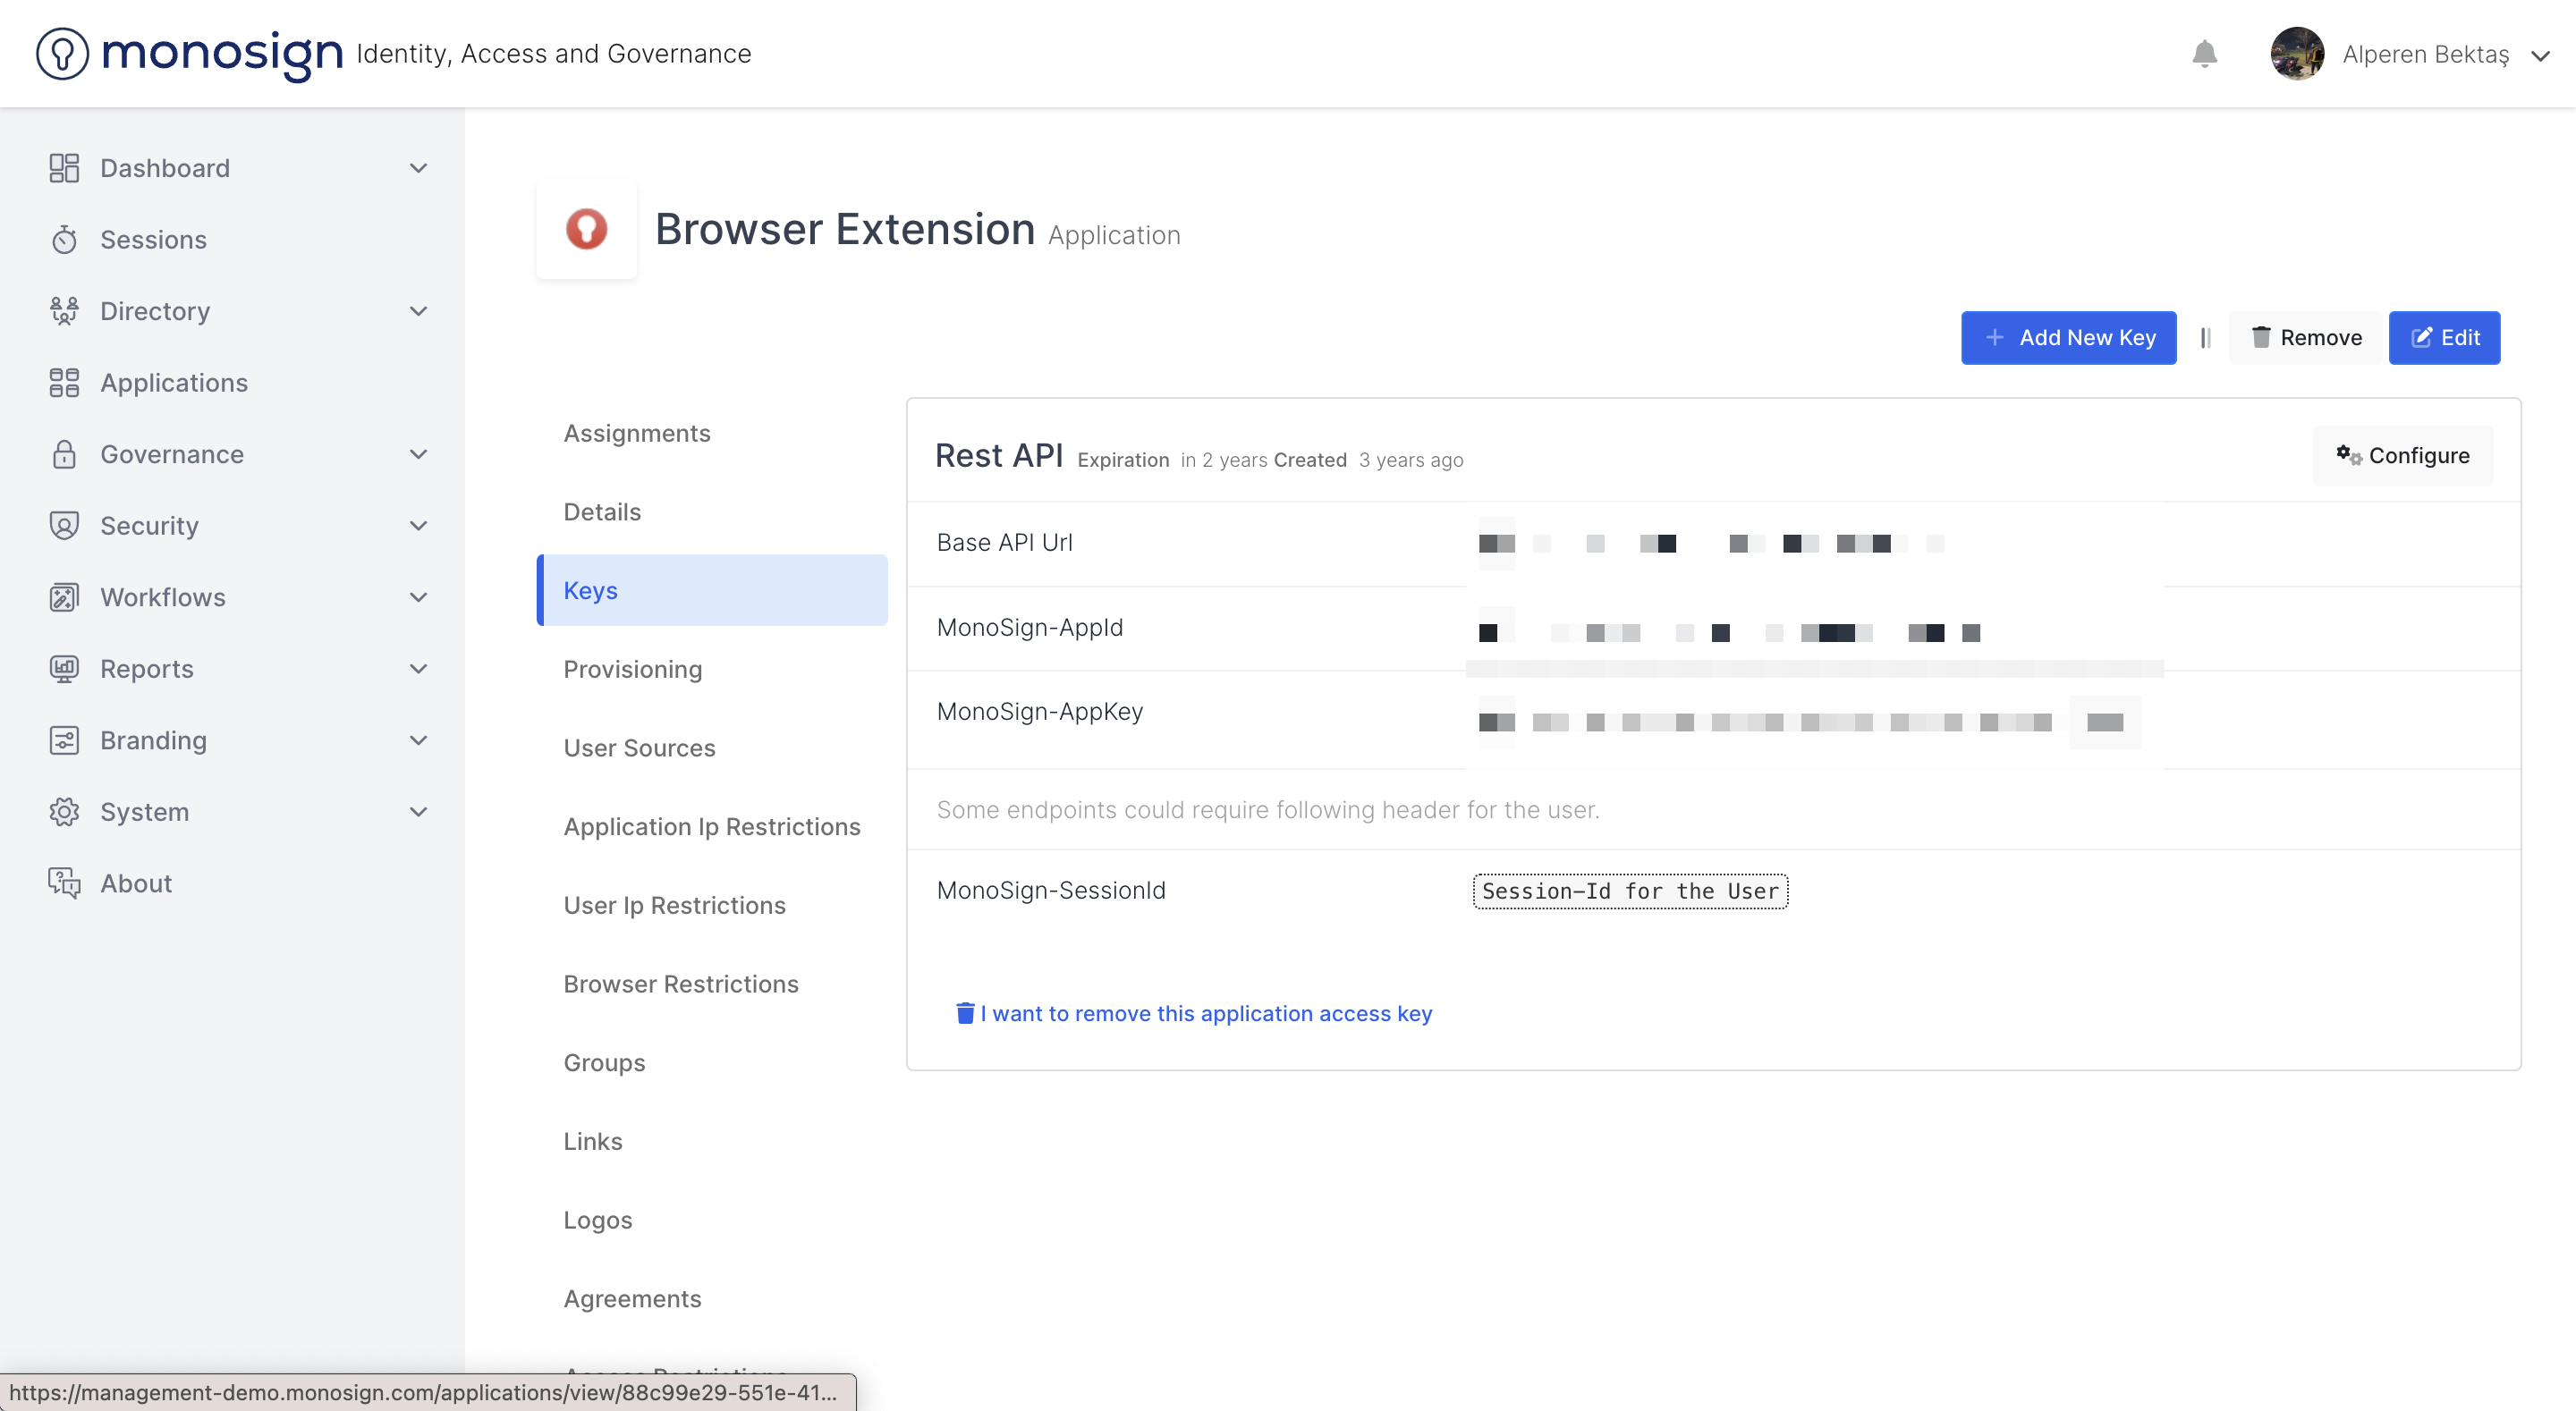Click the Security shield icon

coord(64,526)
